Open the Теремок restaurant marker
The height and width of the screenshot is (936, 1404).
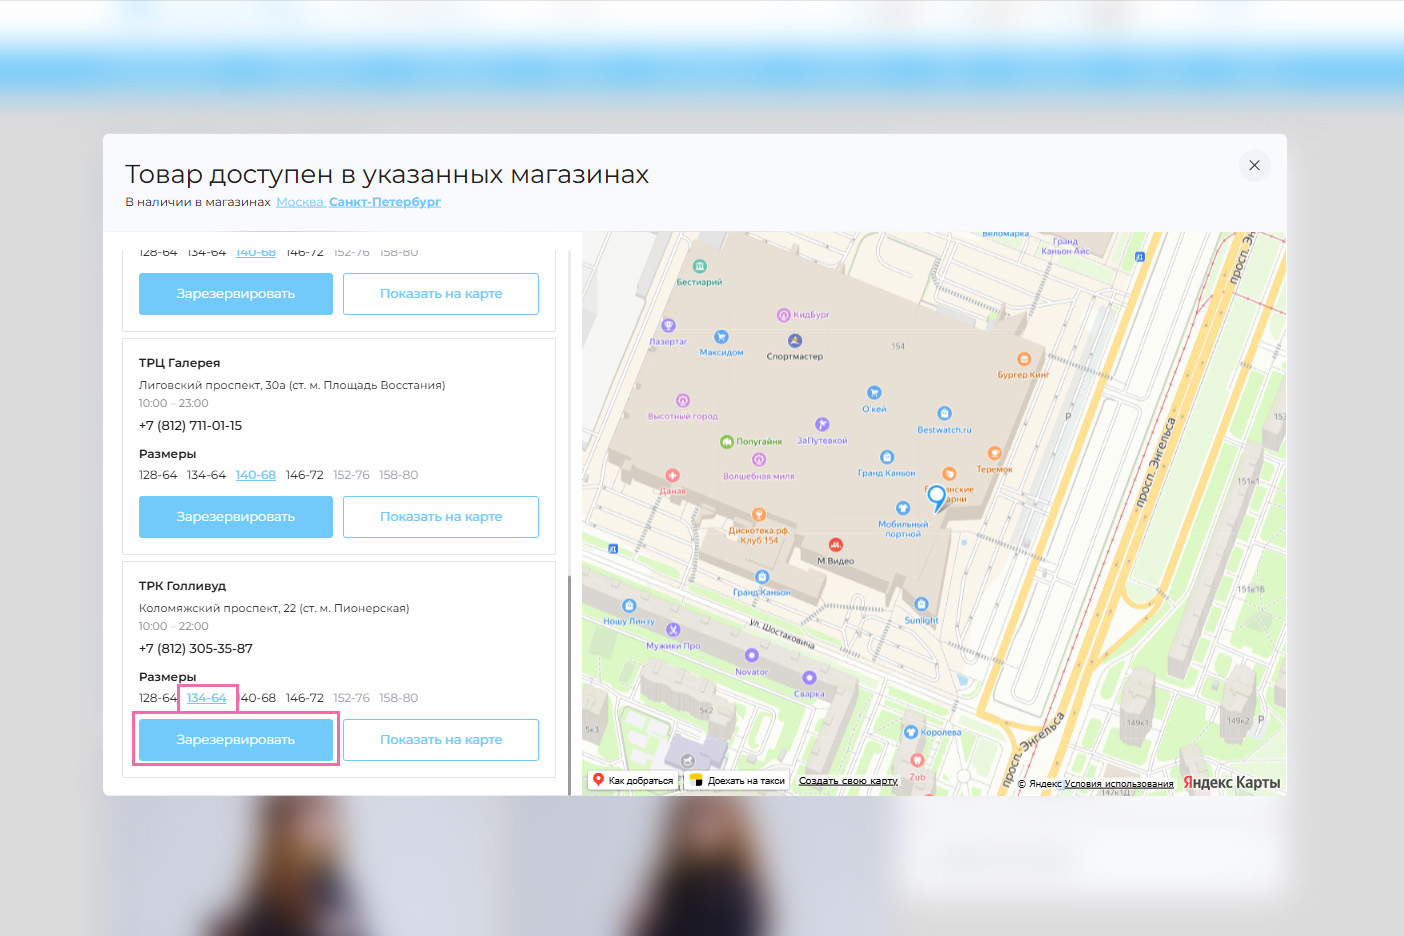[x=994, y=453]
